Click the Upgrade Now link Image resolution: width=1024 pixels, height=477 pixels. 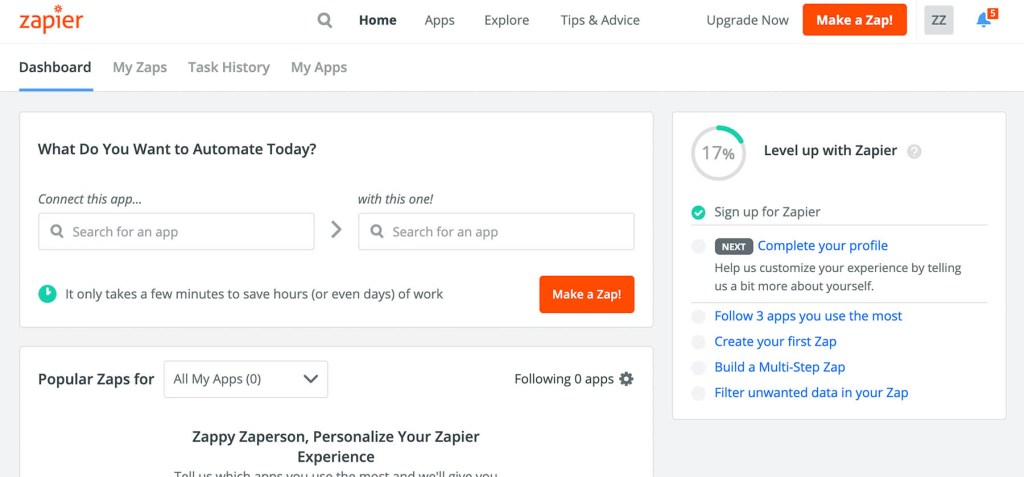point(747,20)
